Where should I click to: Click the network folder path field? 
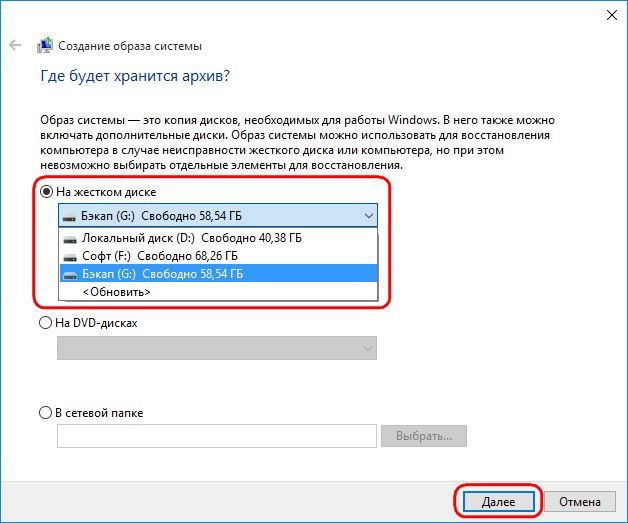click(217, 436)
